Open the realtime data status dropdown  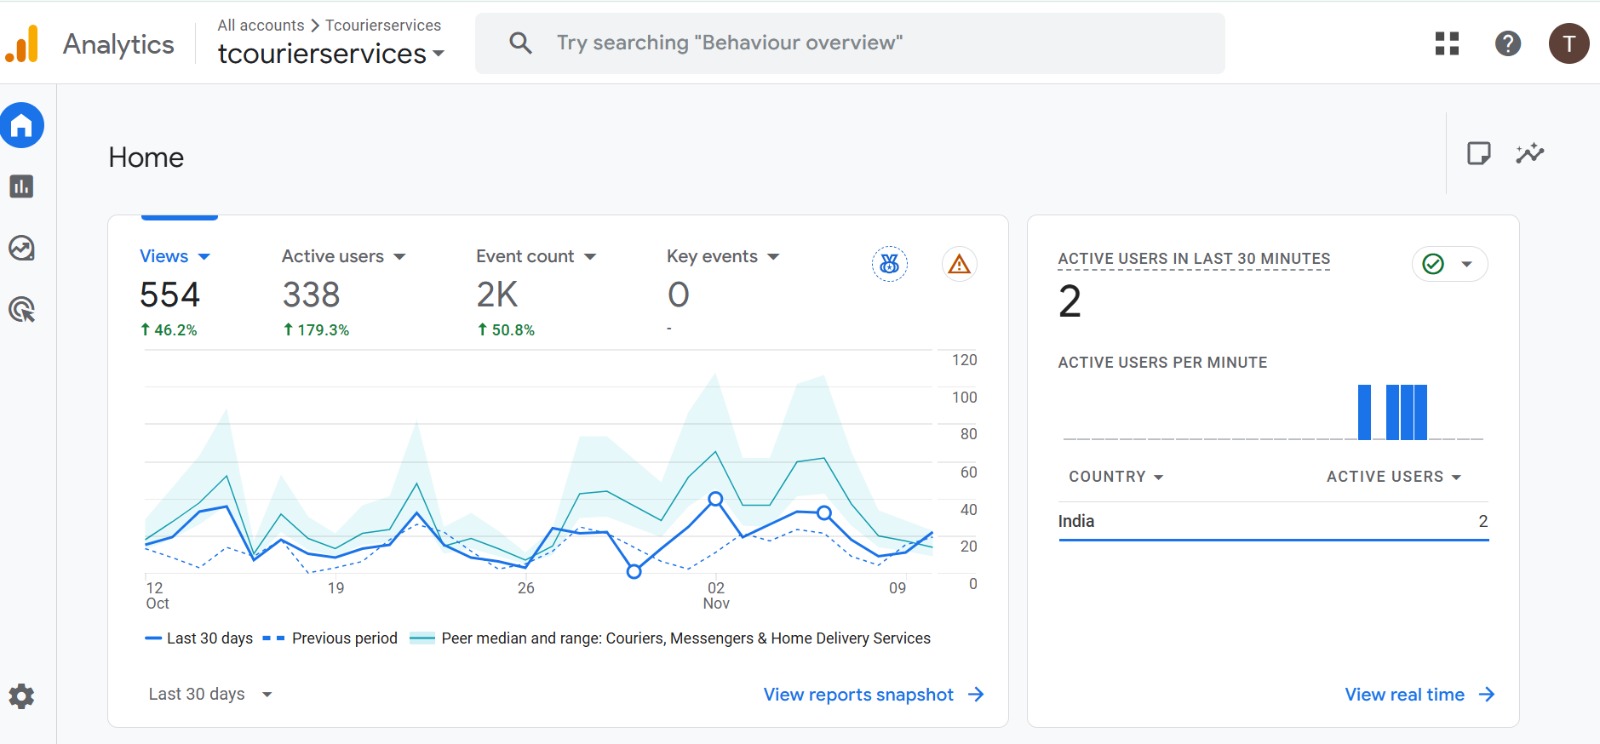coord(1449,264)
